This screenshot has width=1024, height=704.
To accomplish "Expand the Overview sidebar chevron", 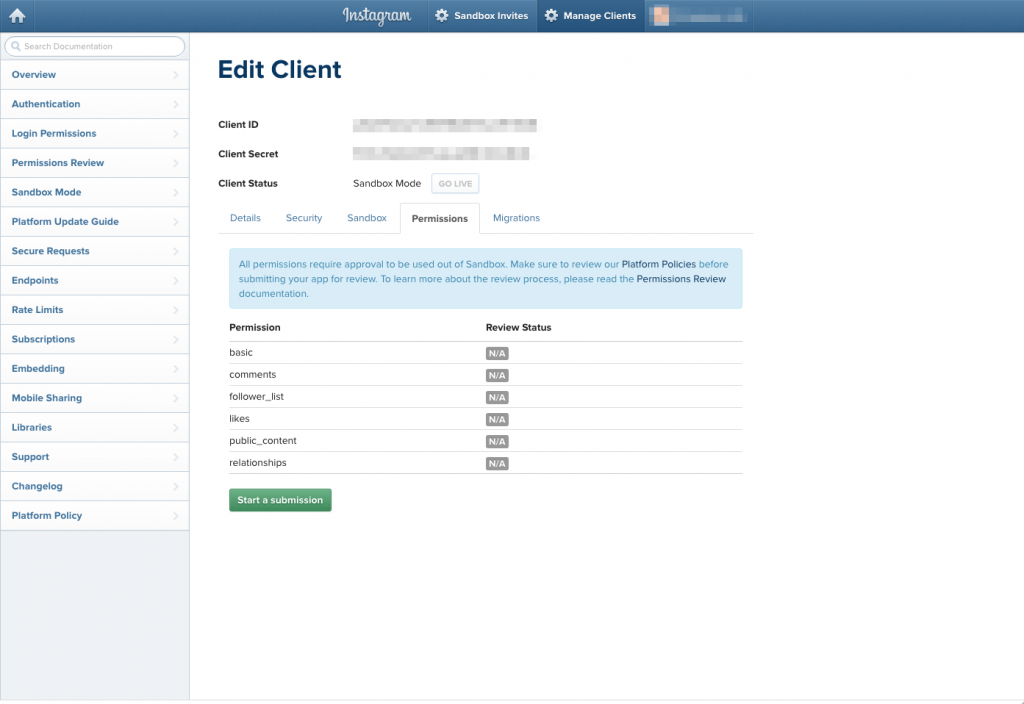I will point(176,75).
